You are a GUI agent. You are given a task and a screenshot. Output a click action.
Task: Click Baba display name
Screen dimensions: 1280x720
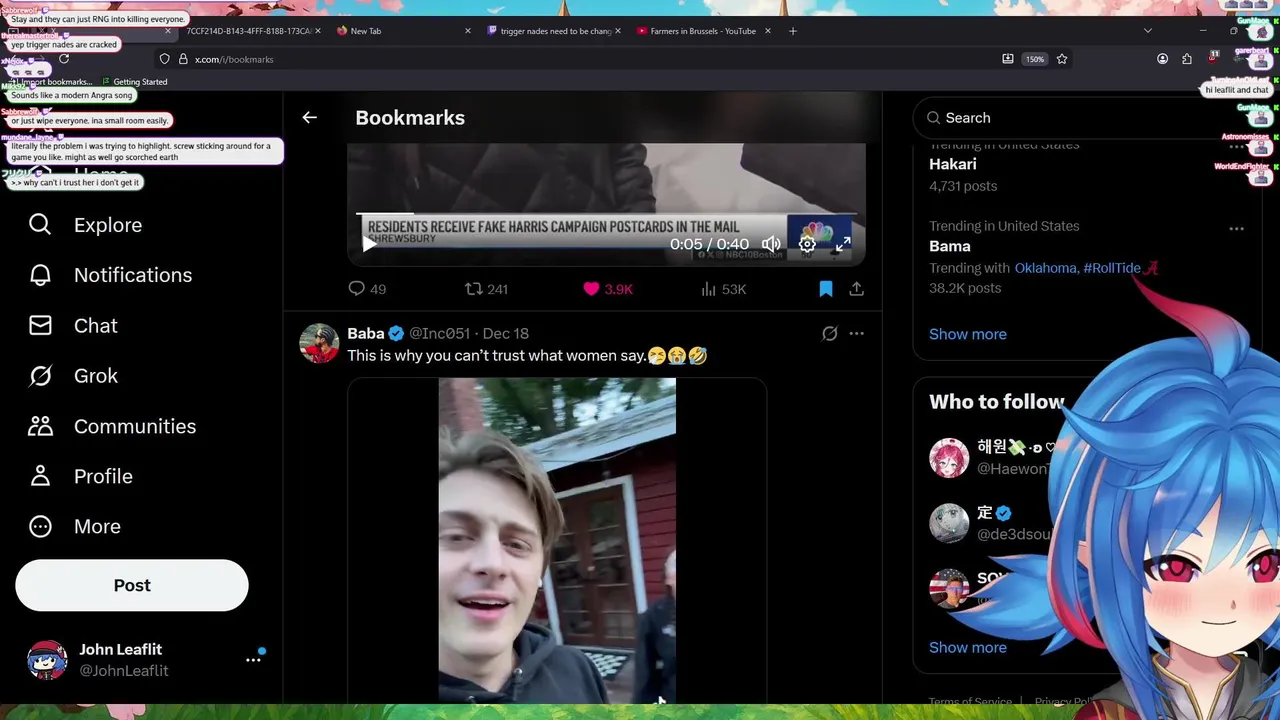pos(366,333)
